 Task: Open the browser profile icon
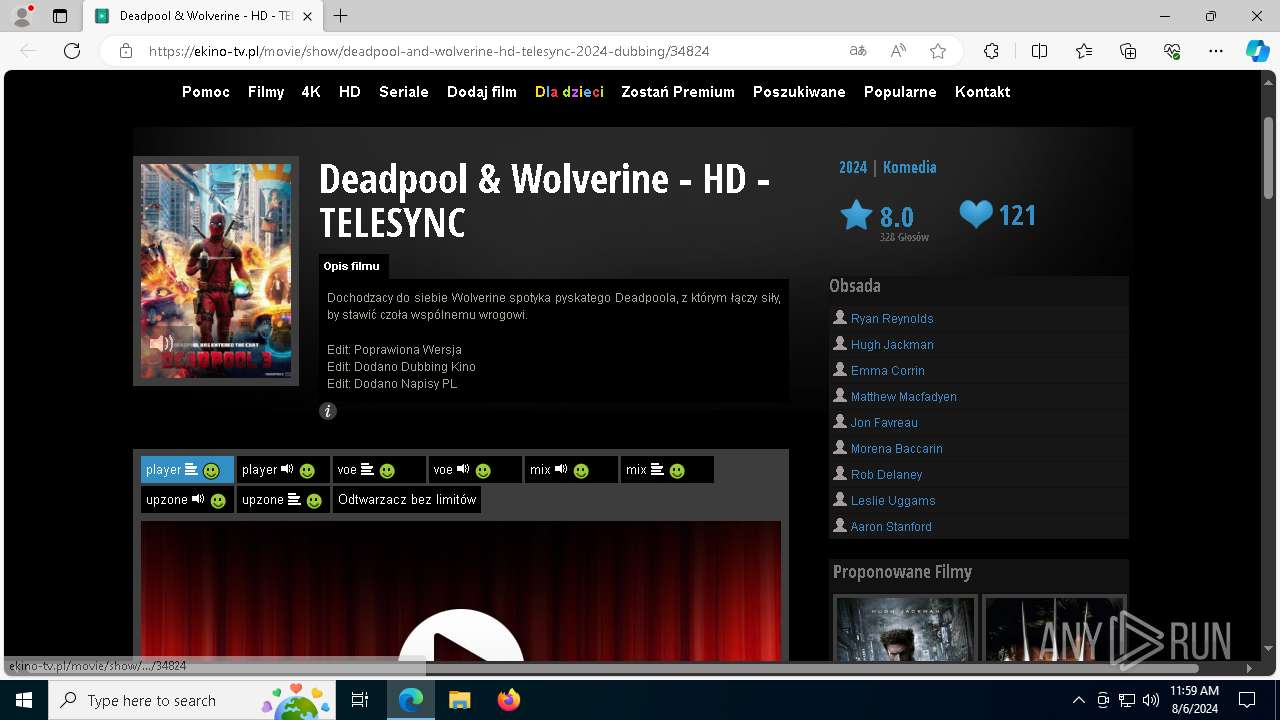point(22,16)
